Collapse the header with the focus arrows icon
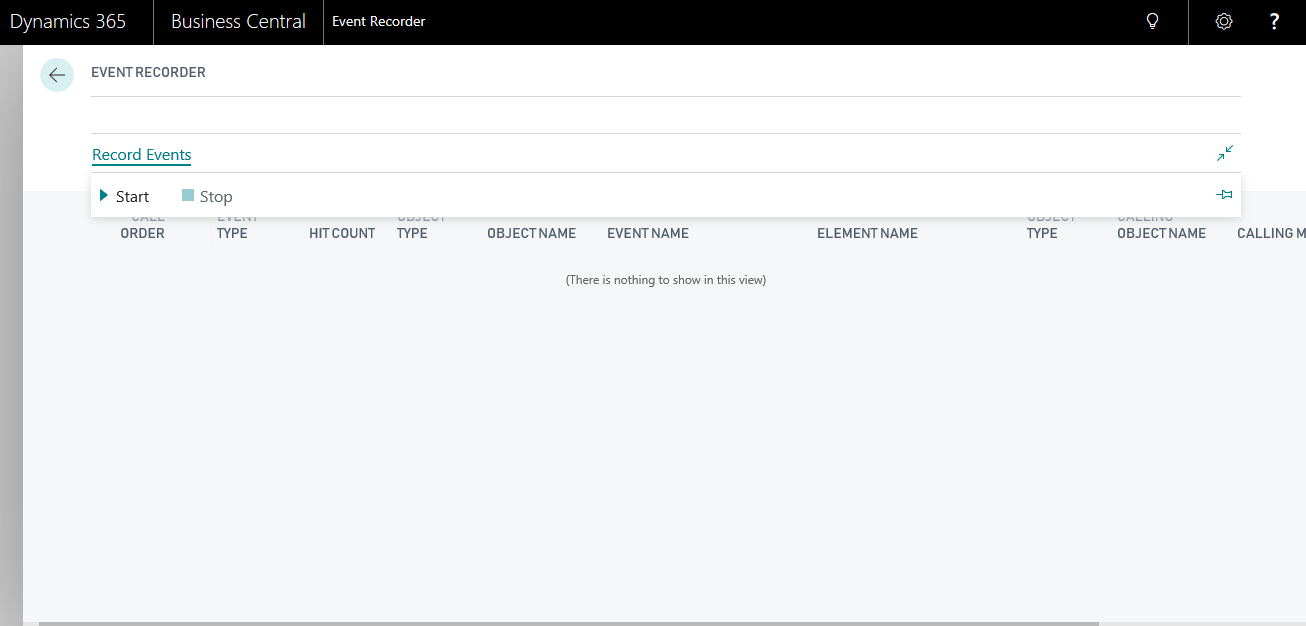 point(1224,153)
